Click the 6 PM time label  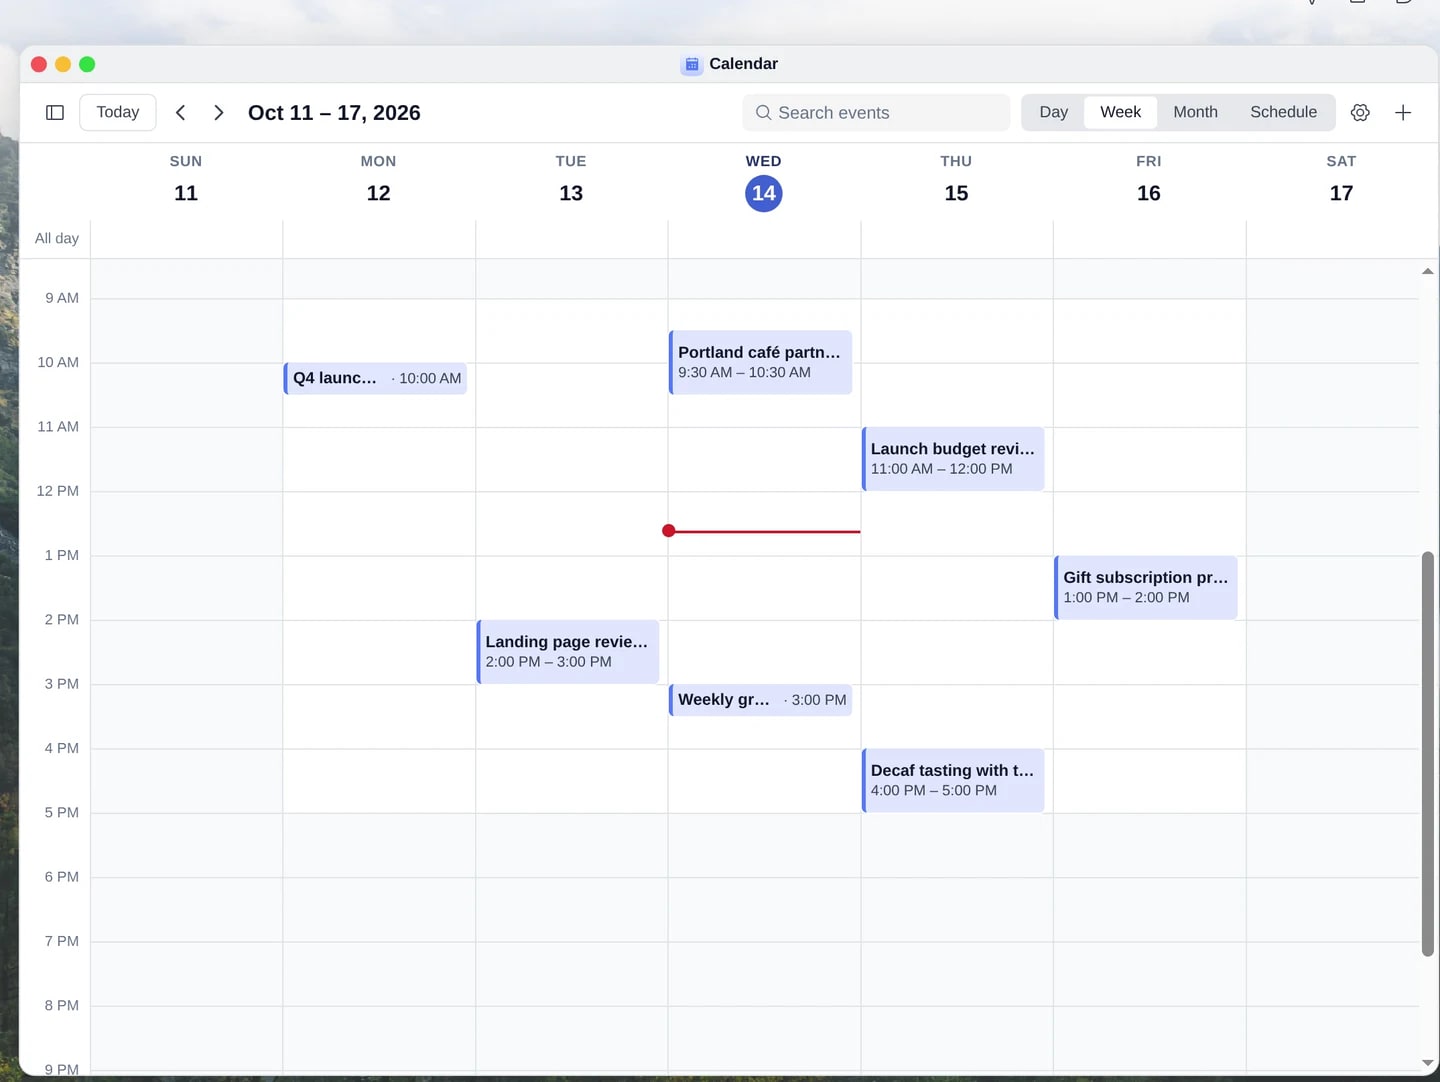point(62,877)
